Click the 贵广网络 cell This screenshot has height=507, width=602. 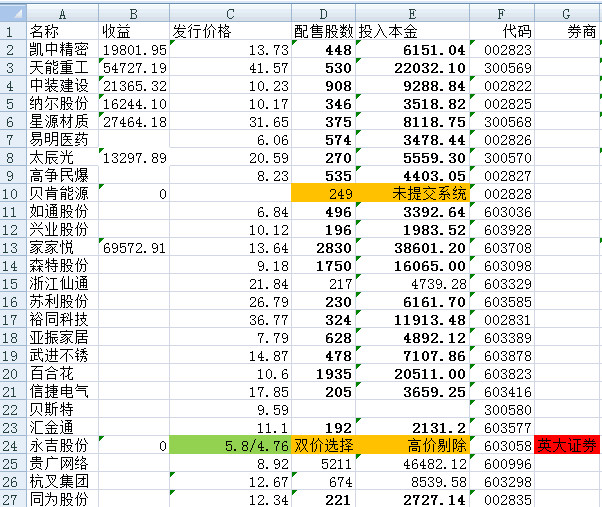[63, 463]
